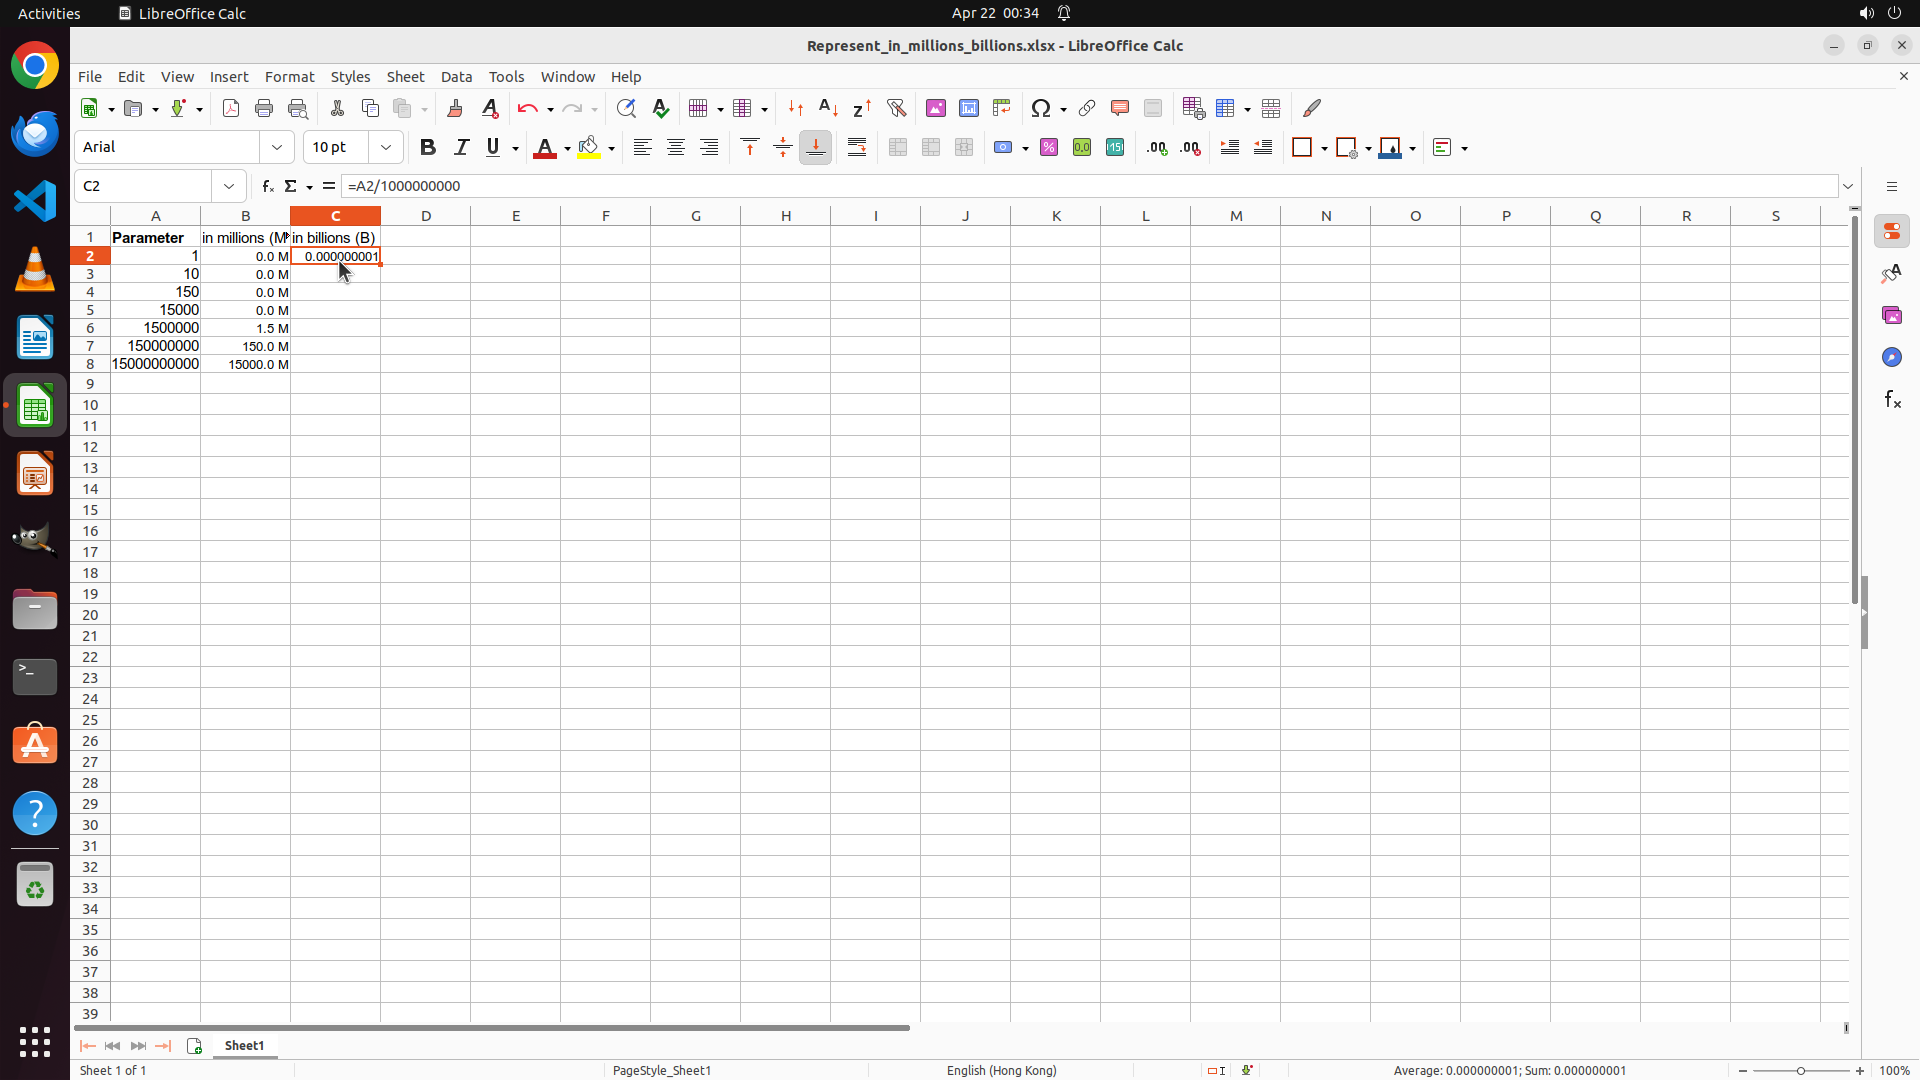Toggle Italic text style
Screen dimensions: 1920x1080
click(x=461, y=147)
